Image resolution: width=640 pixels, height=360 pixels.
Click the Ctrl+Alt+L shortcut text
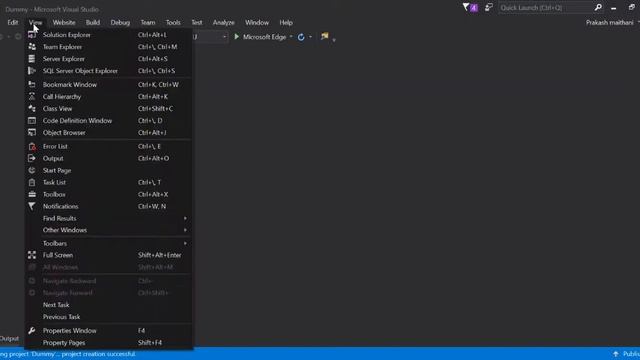[x=152, y=35]
